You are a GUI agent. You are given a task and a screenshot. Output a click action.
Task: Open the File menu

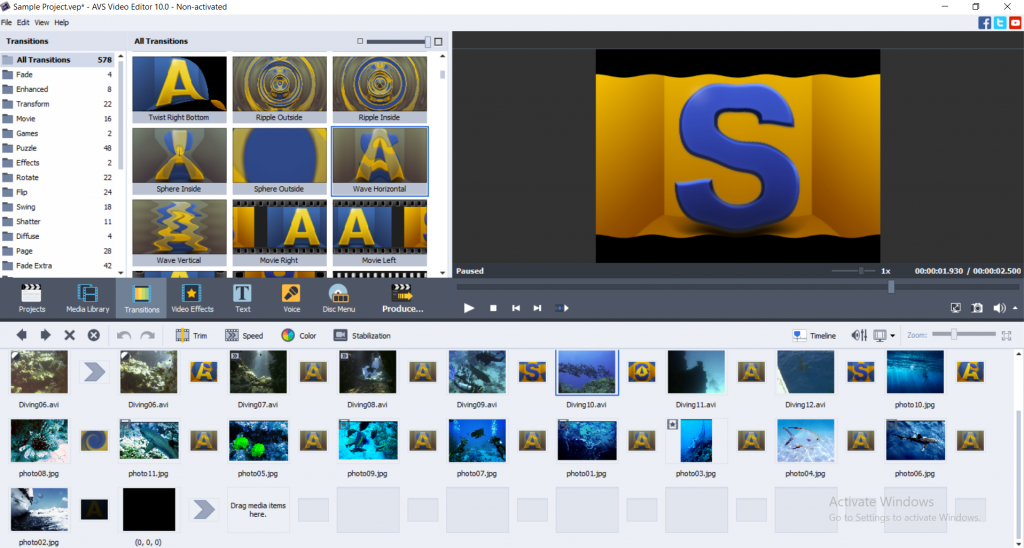coord(6,22)
